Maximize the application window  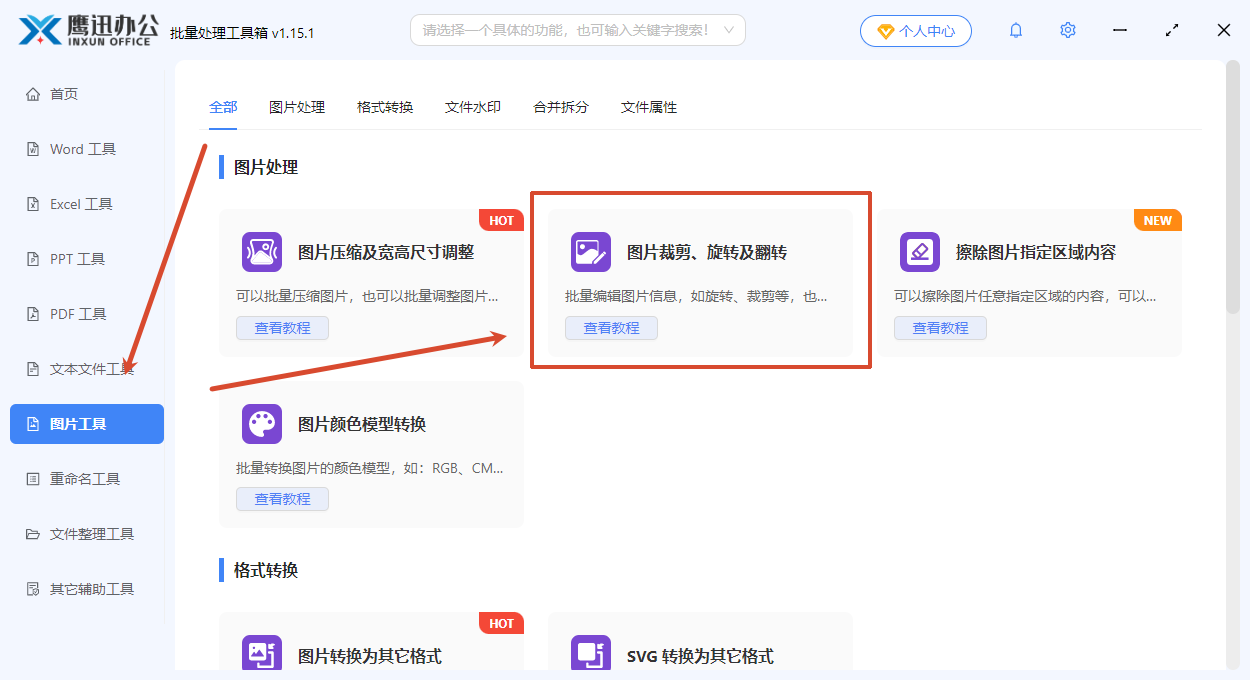point(1172,30)
